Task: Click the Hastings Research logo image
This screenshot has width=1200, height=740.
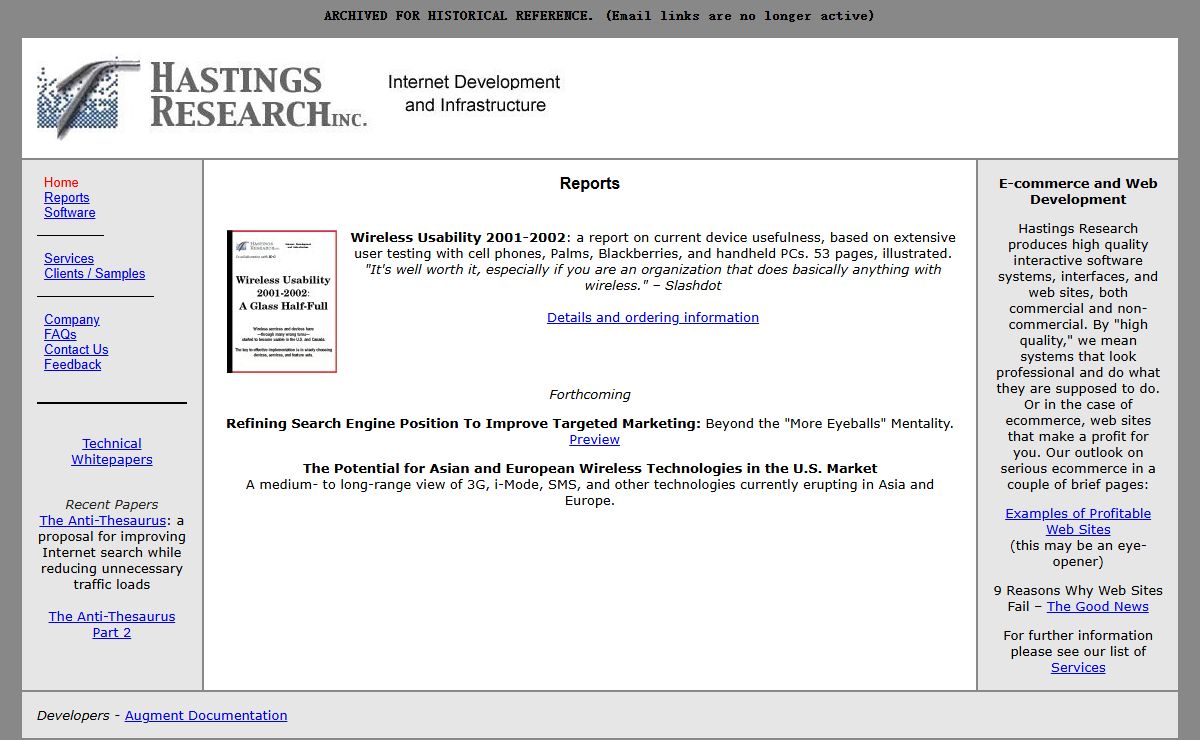Action: click(x=202, y=98)
